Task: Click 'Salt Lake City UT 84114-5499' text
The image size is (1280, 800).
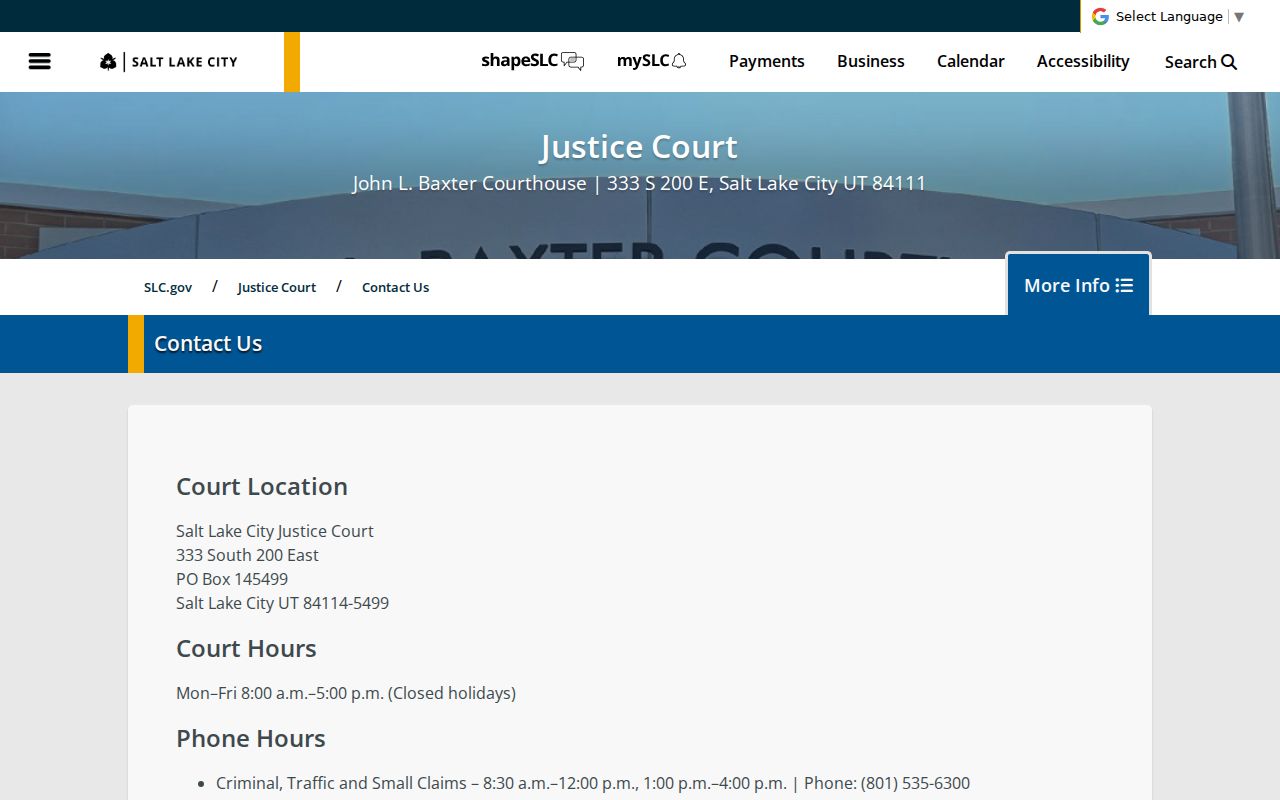Action: pyautogui.click(x=282, y=603)
